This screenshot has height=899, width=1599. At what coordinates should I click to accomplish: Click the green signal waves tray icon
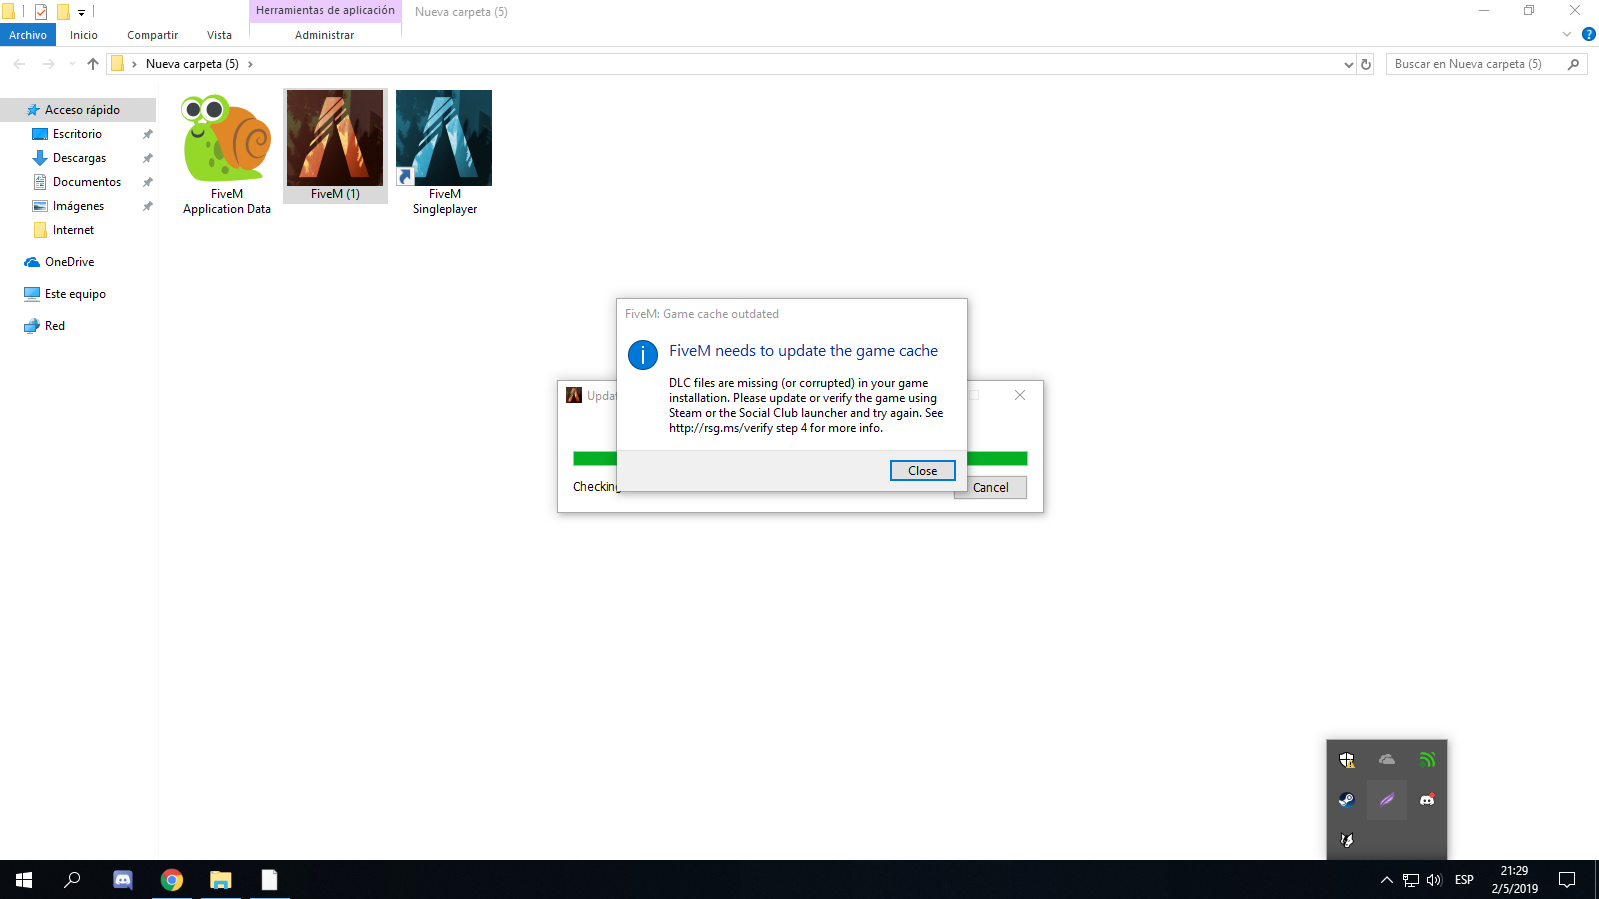(x=1427, y=760)
